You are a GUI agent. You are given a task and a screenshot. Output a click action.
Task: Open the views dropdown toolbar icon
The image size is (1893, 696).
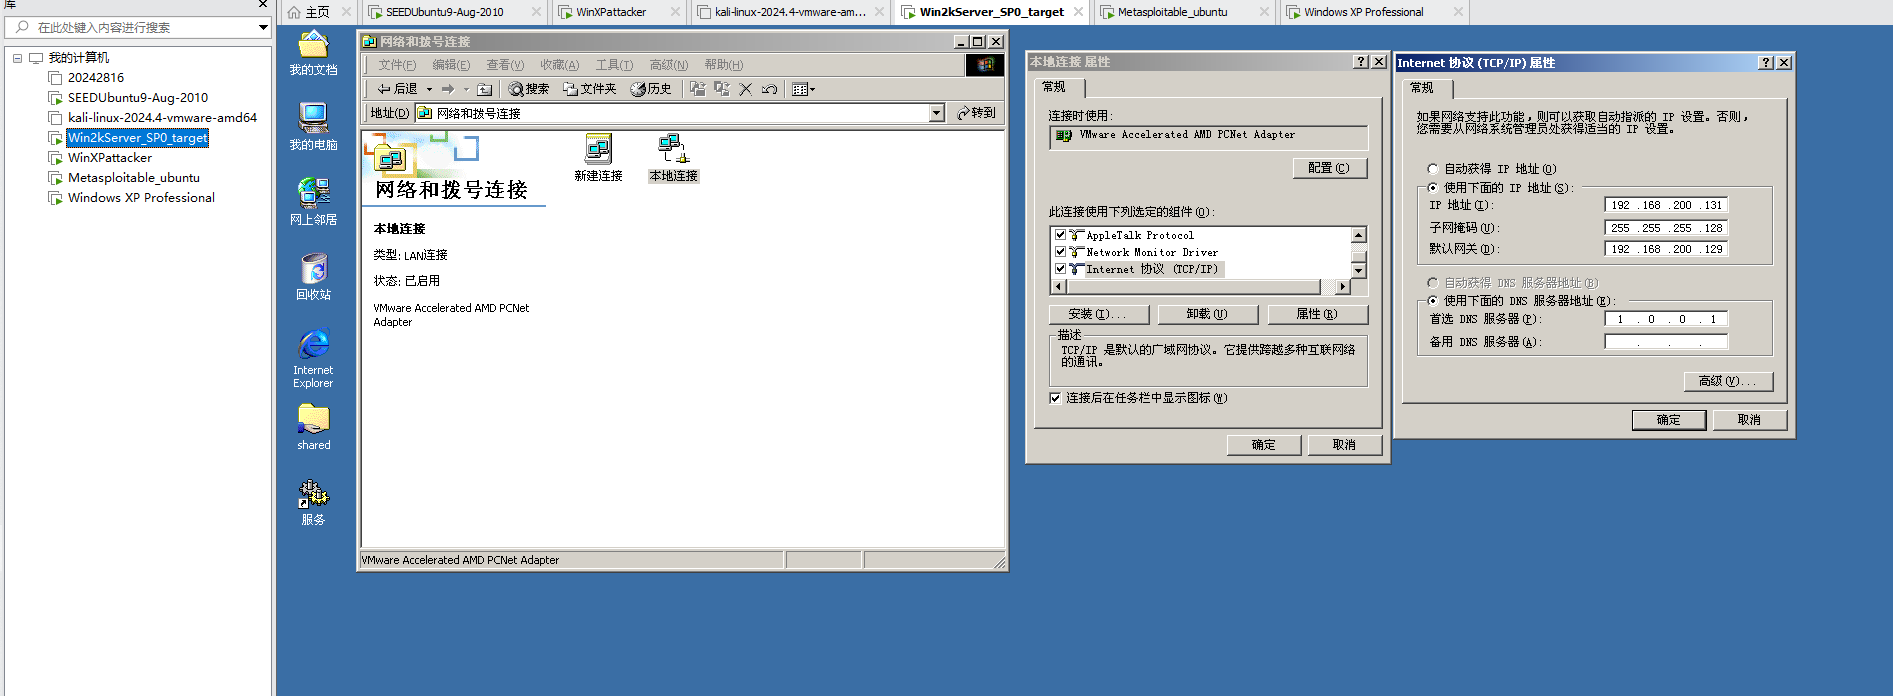[x=803, y=89]
